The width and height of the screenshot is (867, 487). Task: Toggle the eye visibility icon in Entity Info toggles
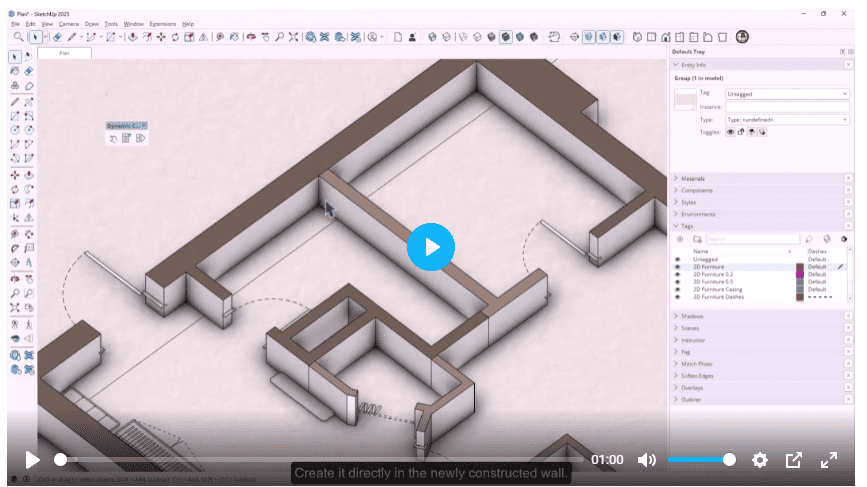click(730, 132)
